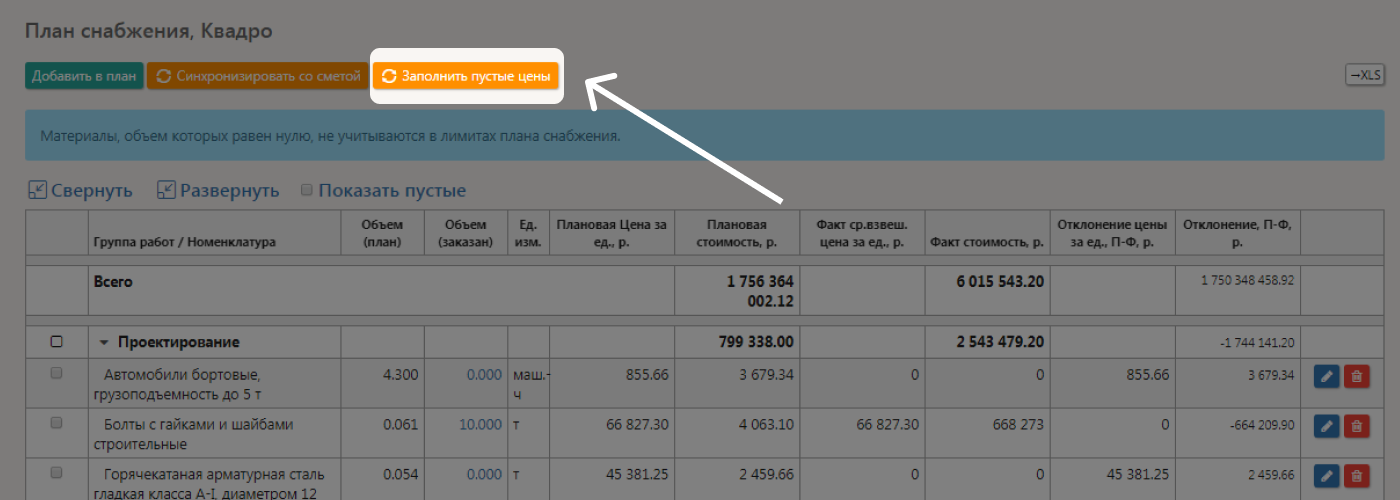Edit the Горячекатаная арматурная сталь row
Image resolution: width=1400 pixels, height=500 pixels.
tap(1326, 476)
